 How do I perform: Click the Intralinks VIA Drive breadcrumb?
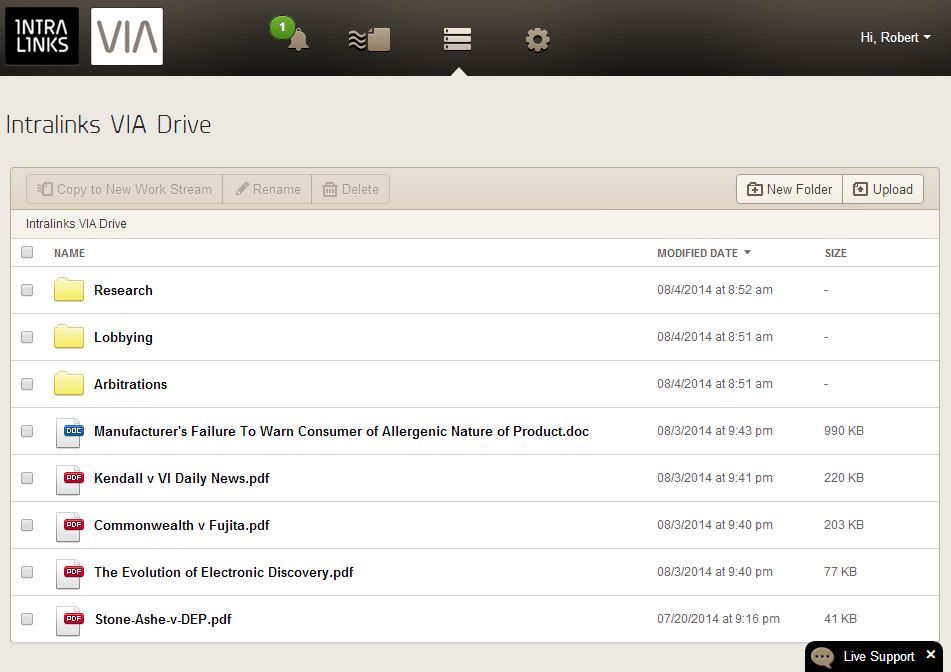click(76, 224)
